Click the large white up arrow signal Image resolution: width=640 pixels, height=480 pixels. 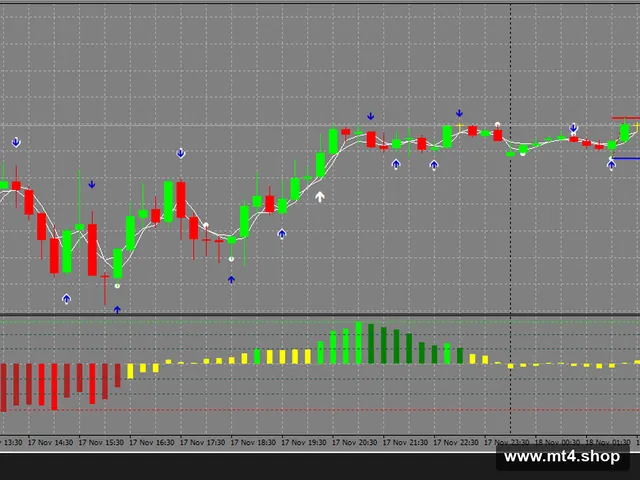point(320,197)
